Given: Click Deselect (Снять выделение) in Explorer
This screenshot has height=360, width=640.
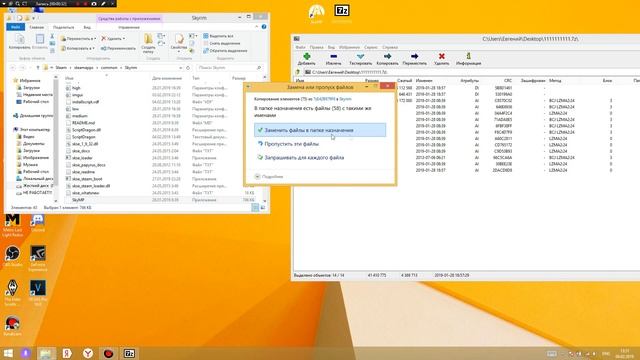Looking at the screenshot, I should click(221, 43).
